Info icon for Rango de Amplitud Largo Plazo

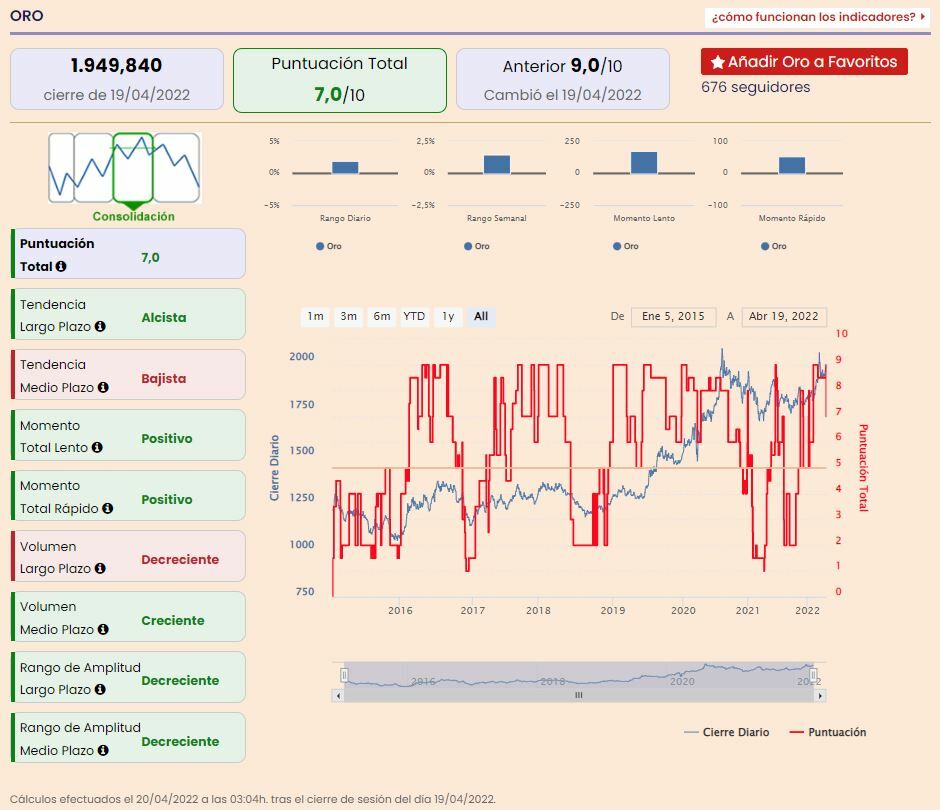pos(100,689)
